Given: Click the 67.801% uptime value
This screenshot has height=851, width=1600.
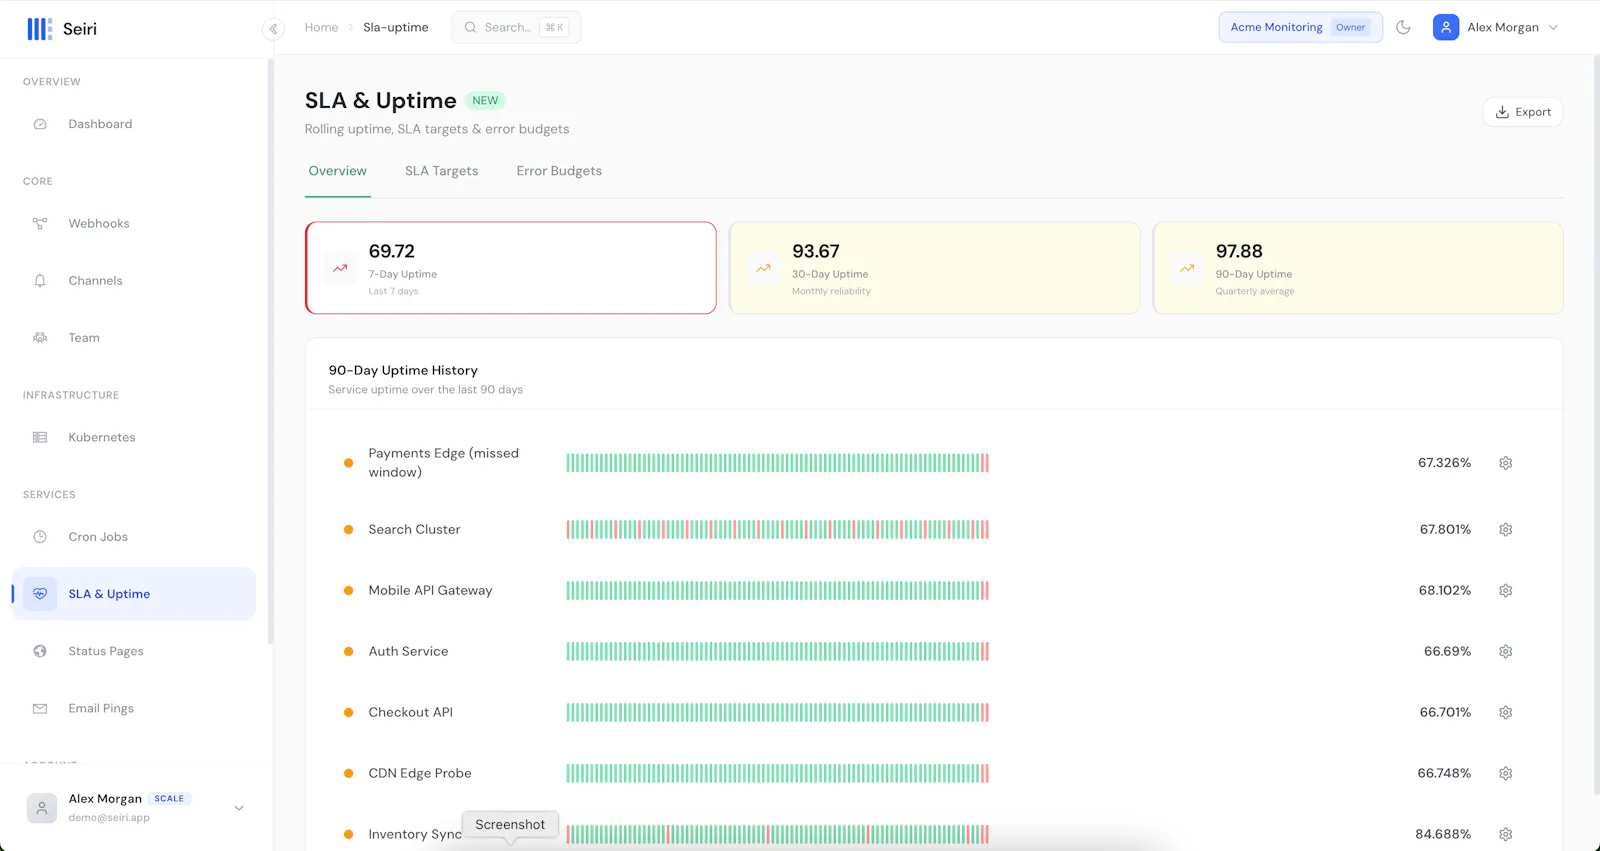Looking at the screenshot, I should 1445,530.
